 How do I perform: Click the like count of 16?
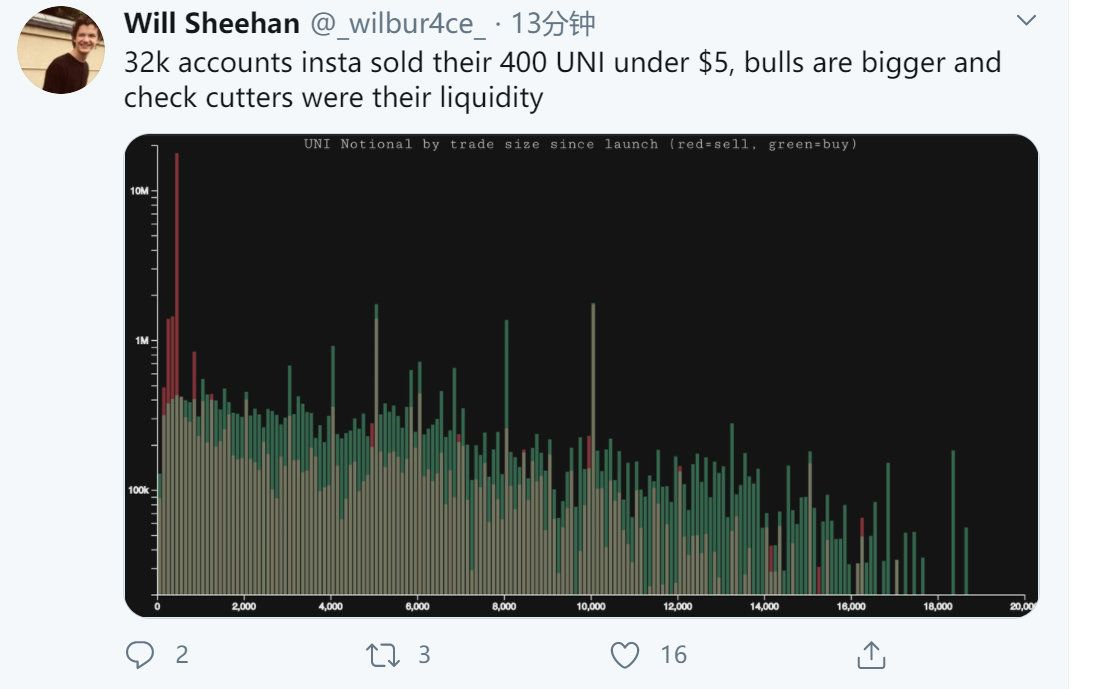673,655
